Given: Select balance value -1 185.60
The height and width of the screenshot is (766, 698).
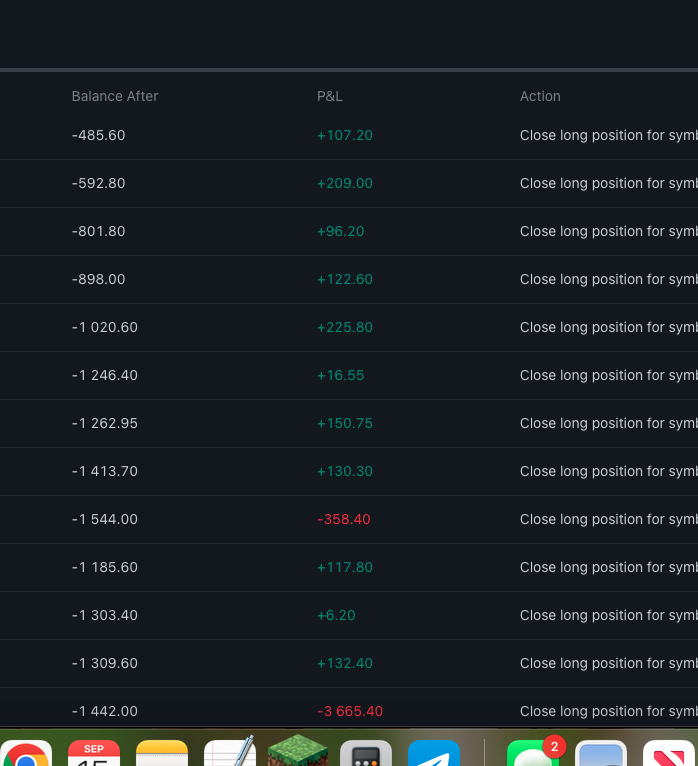Looking at the screenshot, I should point(105,567).
